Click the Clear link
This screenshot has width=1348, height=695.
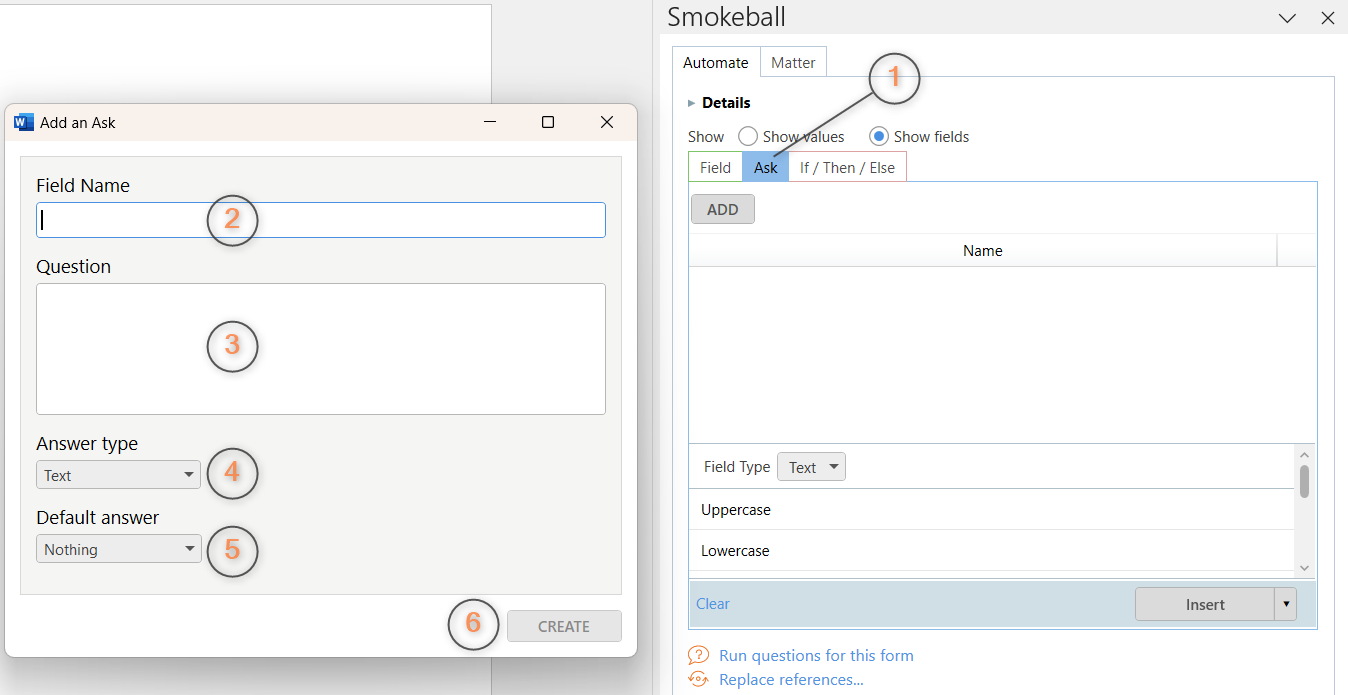point(713,604)
